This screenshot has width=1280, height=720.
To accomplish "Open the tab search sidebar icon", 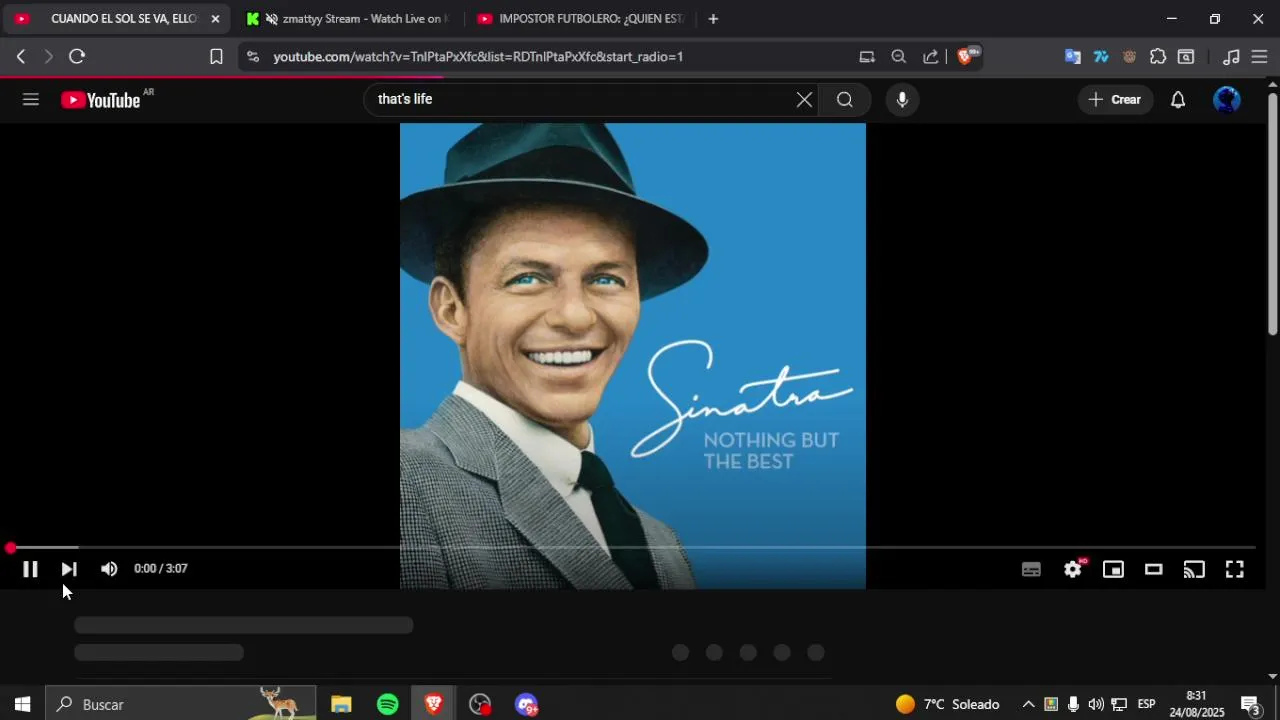I will (1186, 57).
